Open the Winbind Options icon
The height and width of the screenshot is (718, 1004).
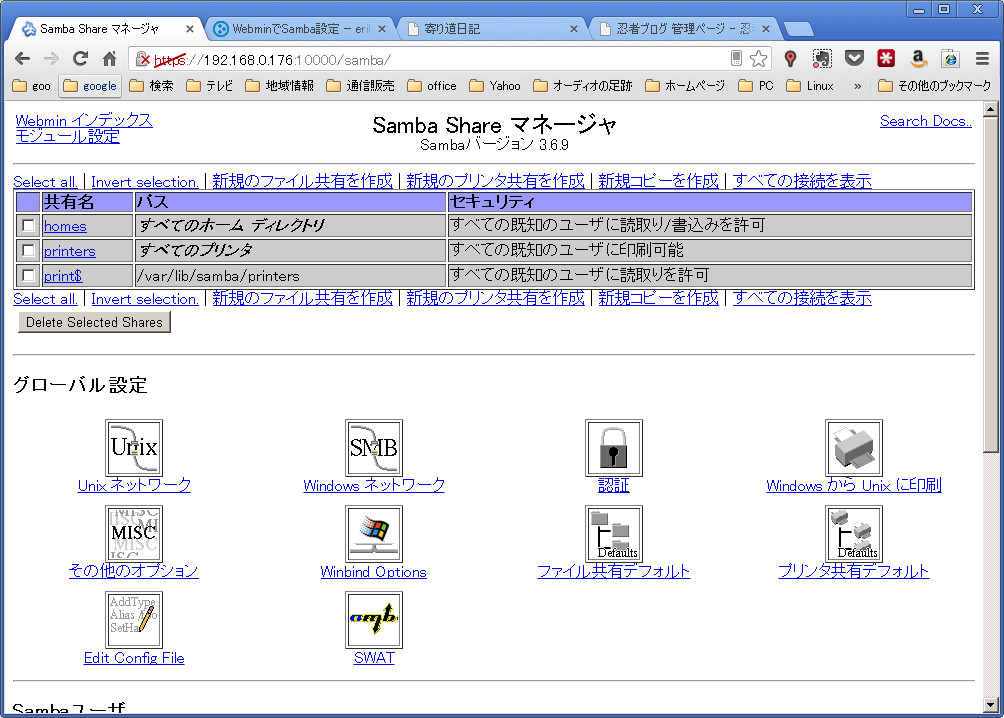click(374, 534)
